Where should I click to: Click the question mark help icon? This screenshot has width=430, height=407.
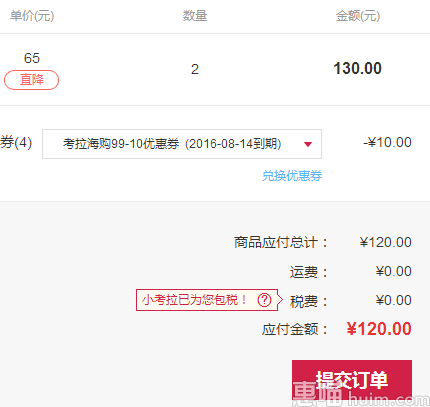coord(264,300)
